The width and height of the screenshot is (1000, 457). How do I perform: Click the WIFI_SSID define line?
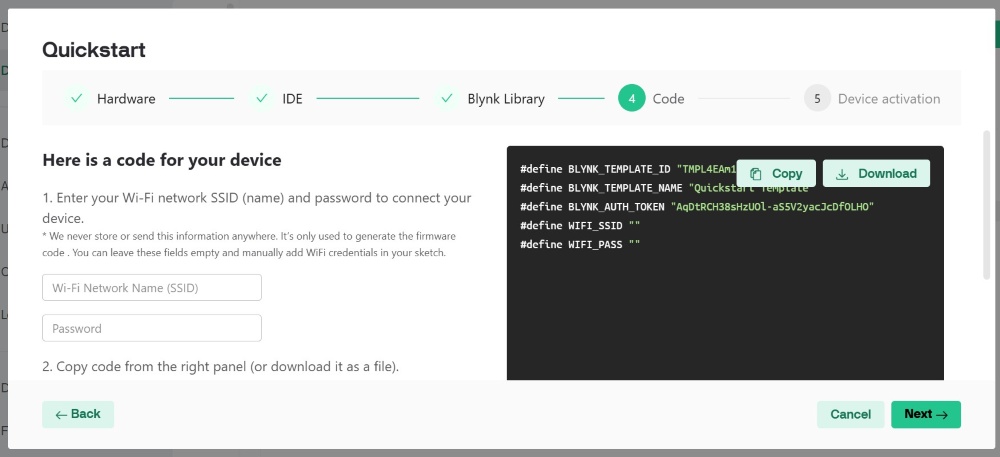coord(580,226)
